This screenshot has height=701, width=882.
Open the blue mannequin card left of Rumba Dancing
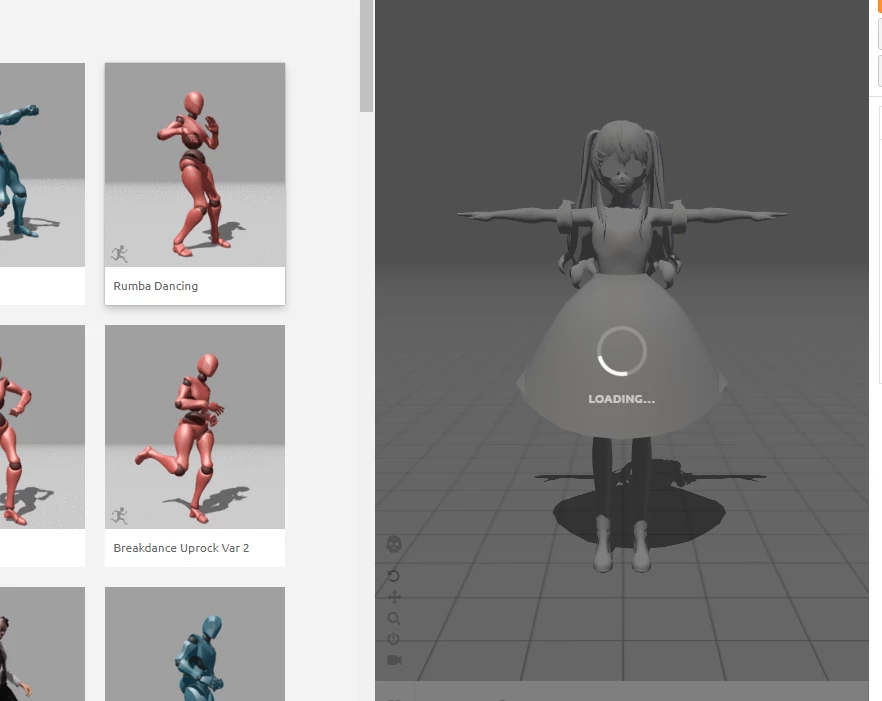[x=42, y=183]
